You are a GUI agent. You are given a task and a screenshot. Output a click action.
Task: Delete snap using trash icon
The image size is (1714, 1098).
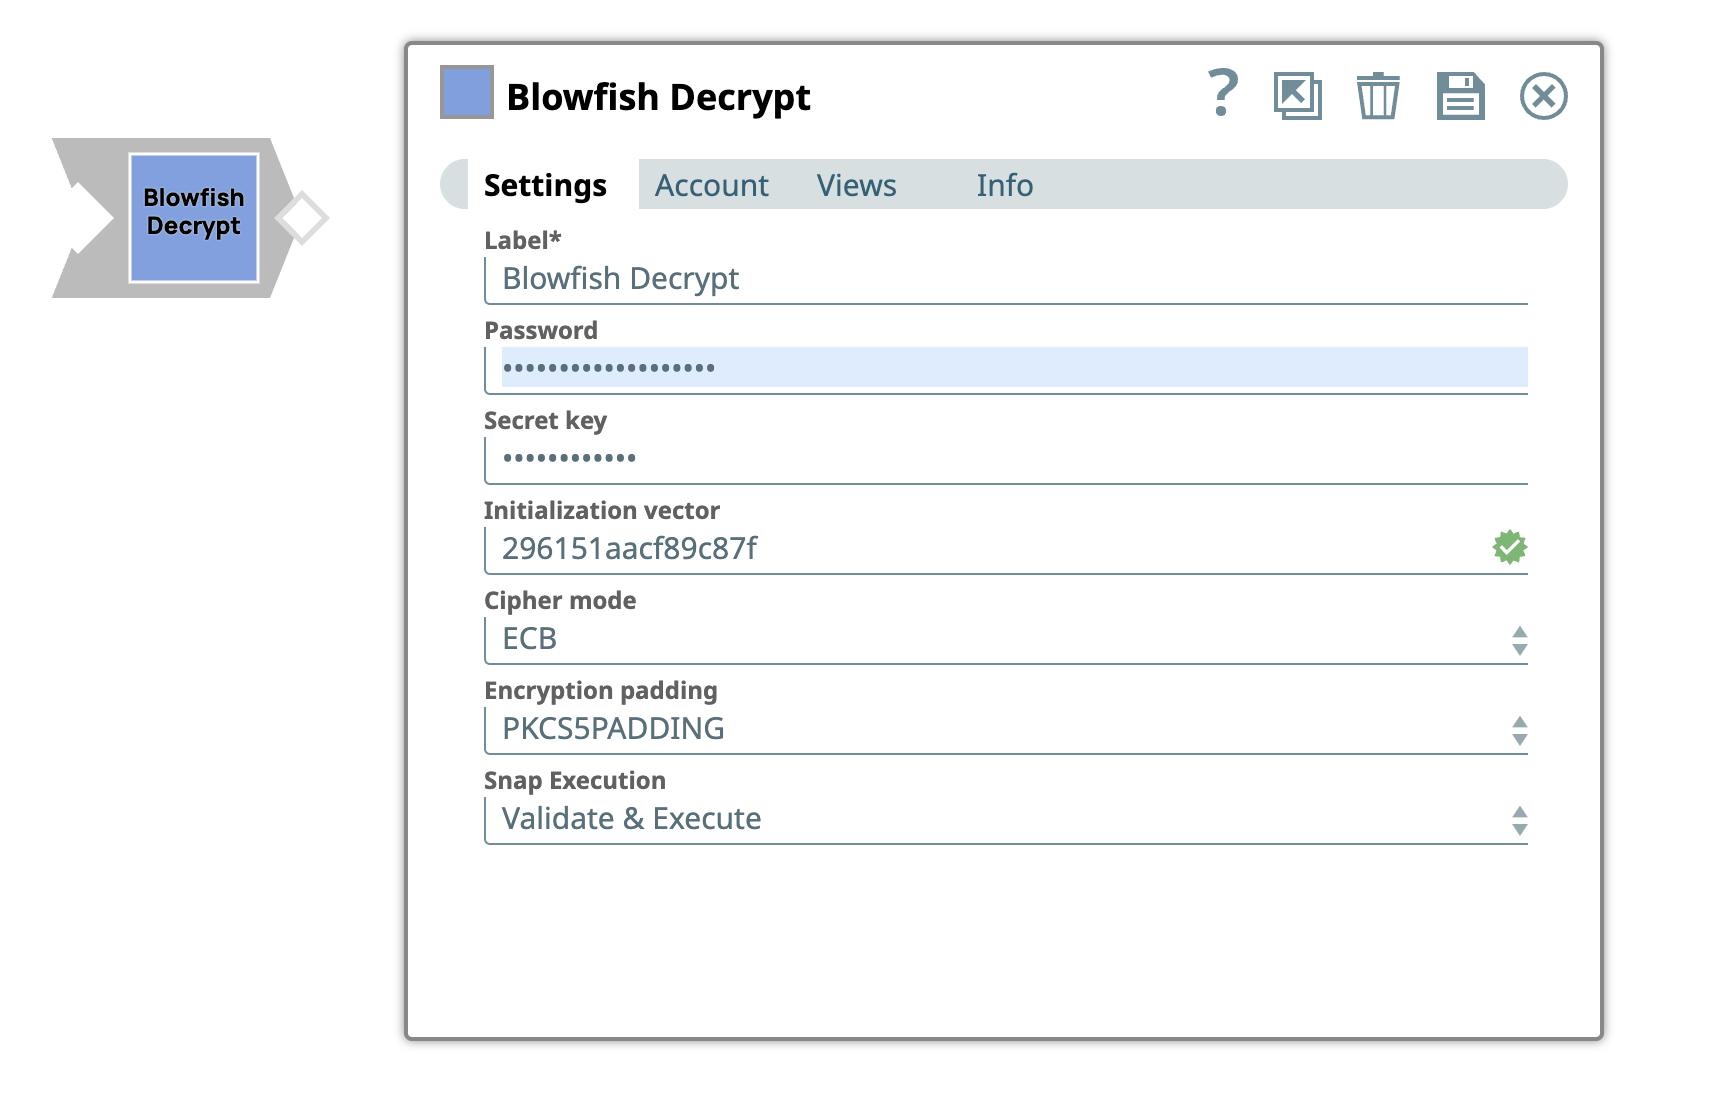[x=1377, y=97]
